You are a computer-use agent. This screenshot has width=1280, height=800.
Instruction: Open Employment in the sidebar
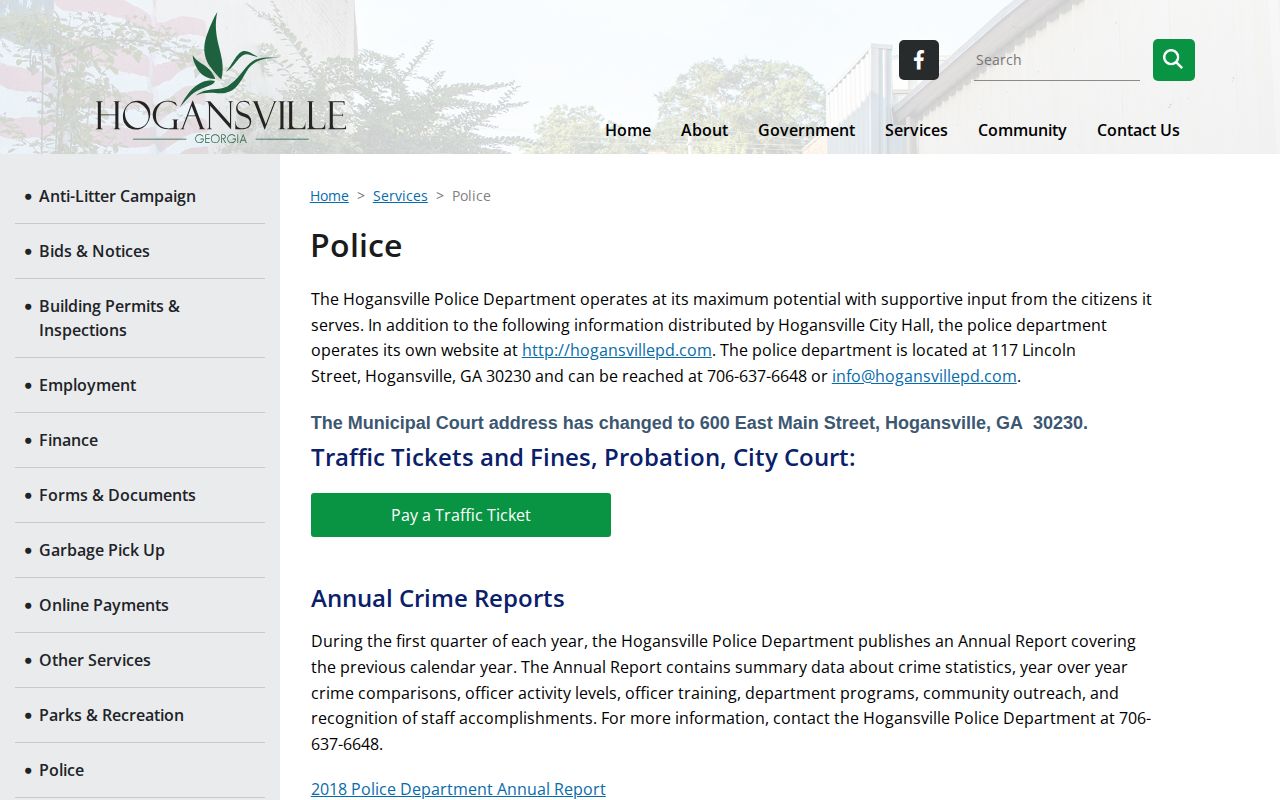click(x=87, y=385)
